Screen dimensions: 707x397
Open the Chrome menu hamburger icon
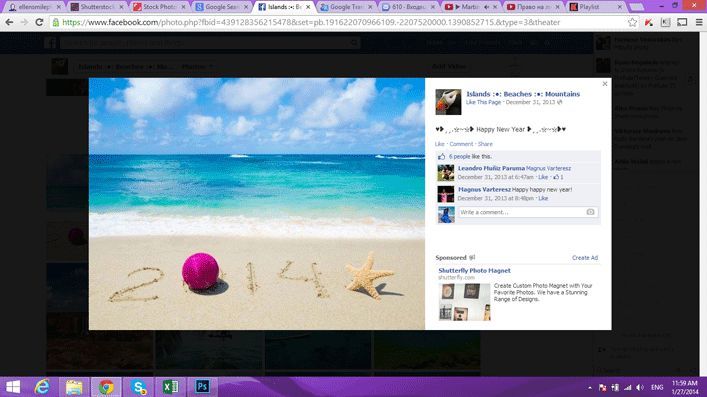(x=699, y=22)
